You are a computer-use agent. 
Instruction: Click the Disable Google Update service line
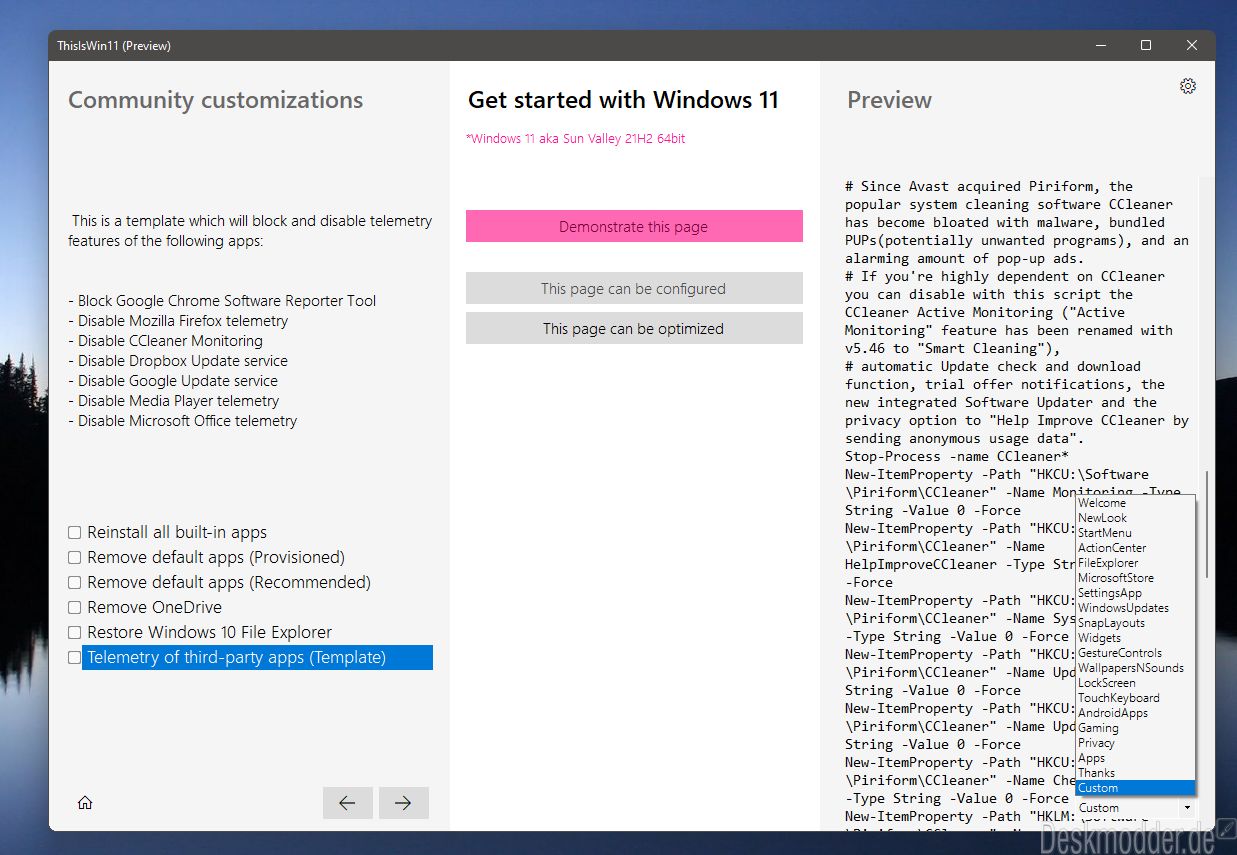point(173,381)
